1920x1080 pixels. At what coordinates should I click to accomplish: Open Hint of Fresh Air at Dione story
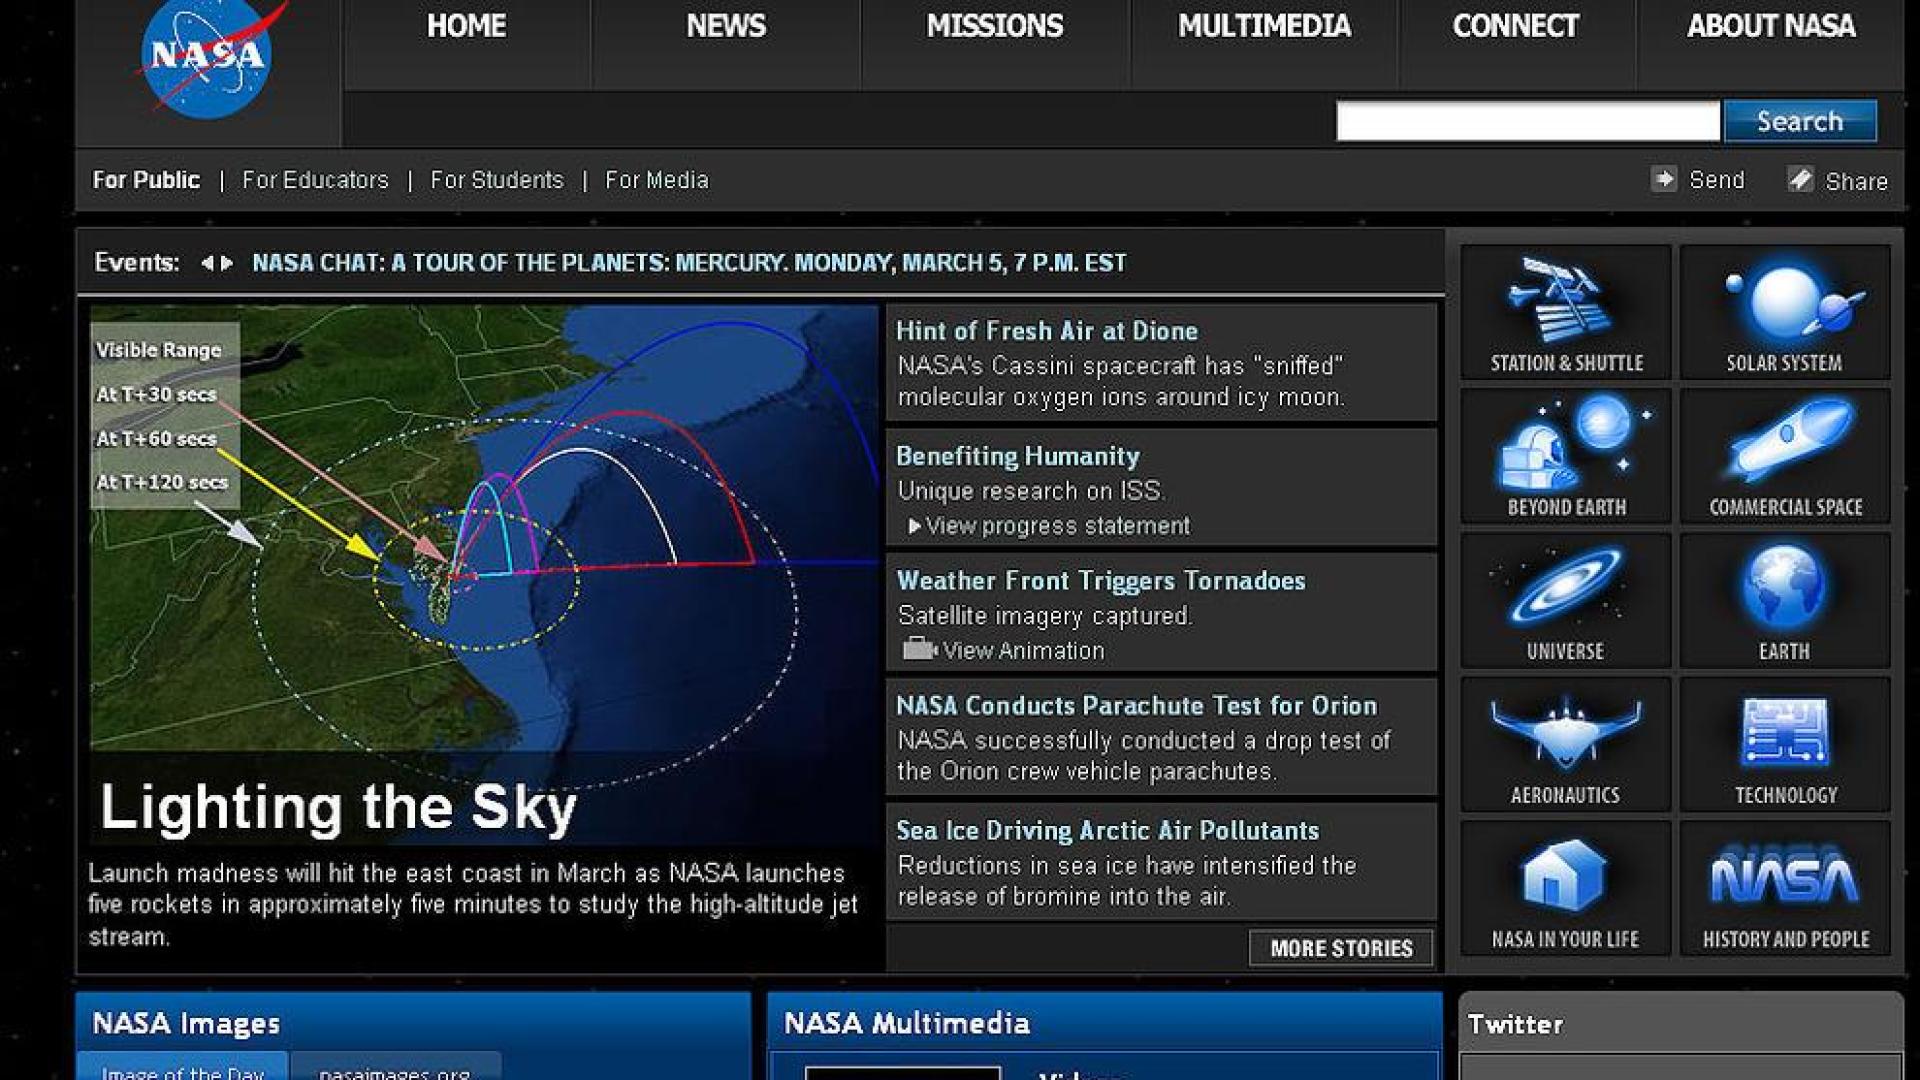pyautogui.click(x=1047, y=331)
